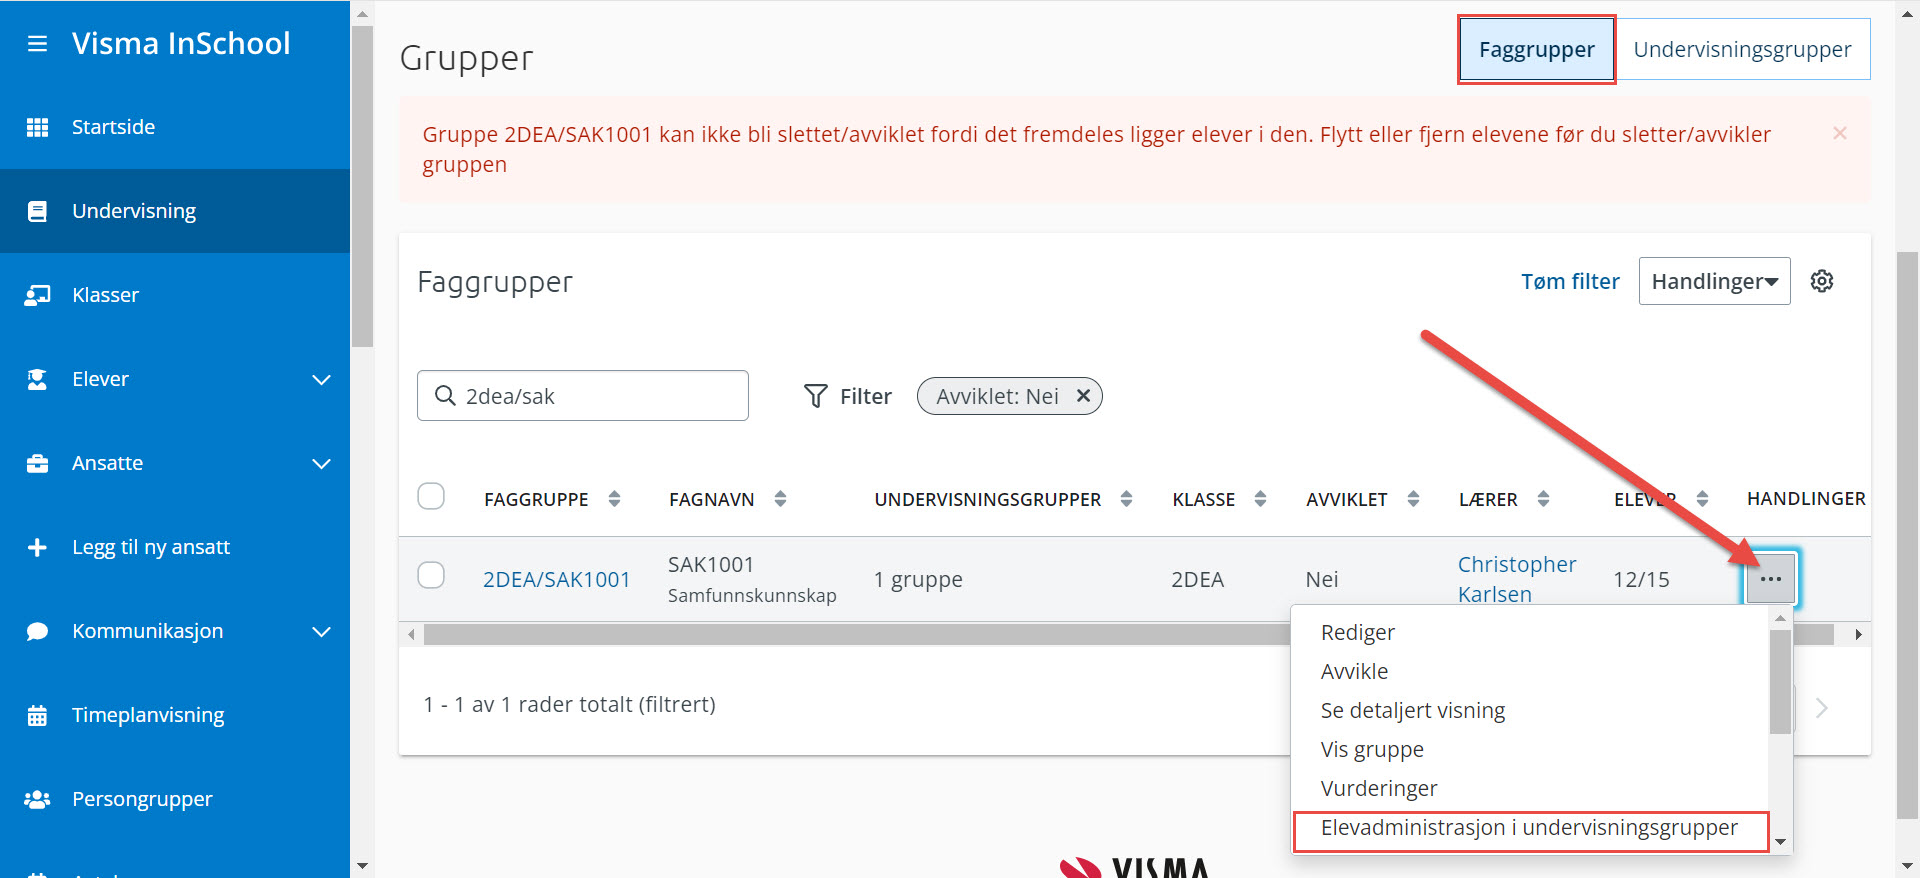The height and width of the screenshot is (878, 1920).
Task: Open table settings gear icon
Action: [x=1822, y=281]
